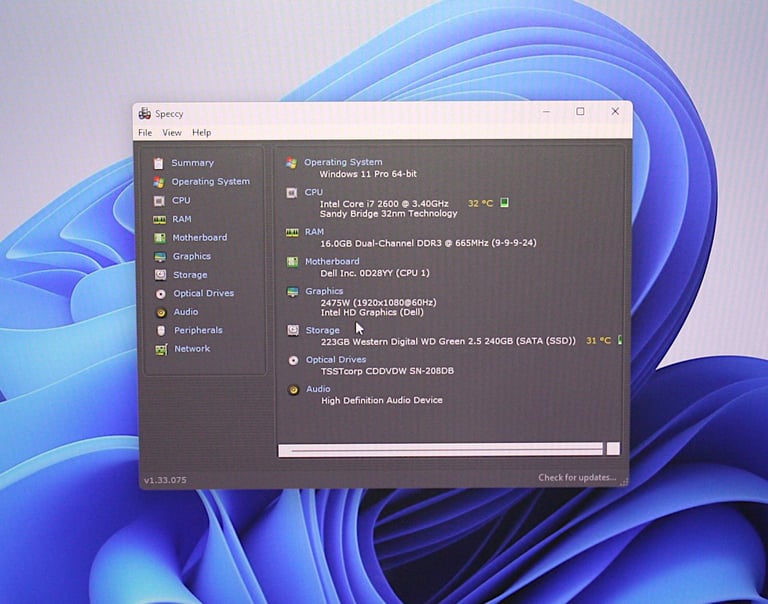Open the Operating System heading link
768x604 pixels.
tap(343, 162)
